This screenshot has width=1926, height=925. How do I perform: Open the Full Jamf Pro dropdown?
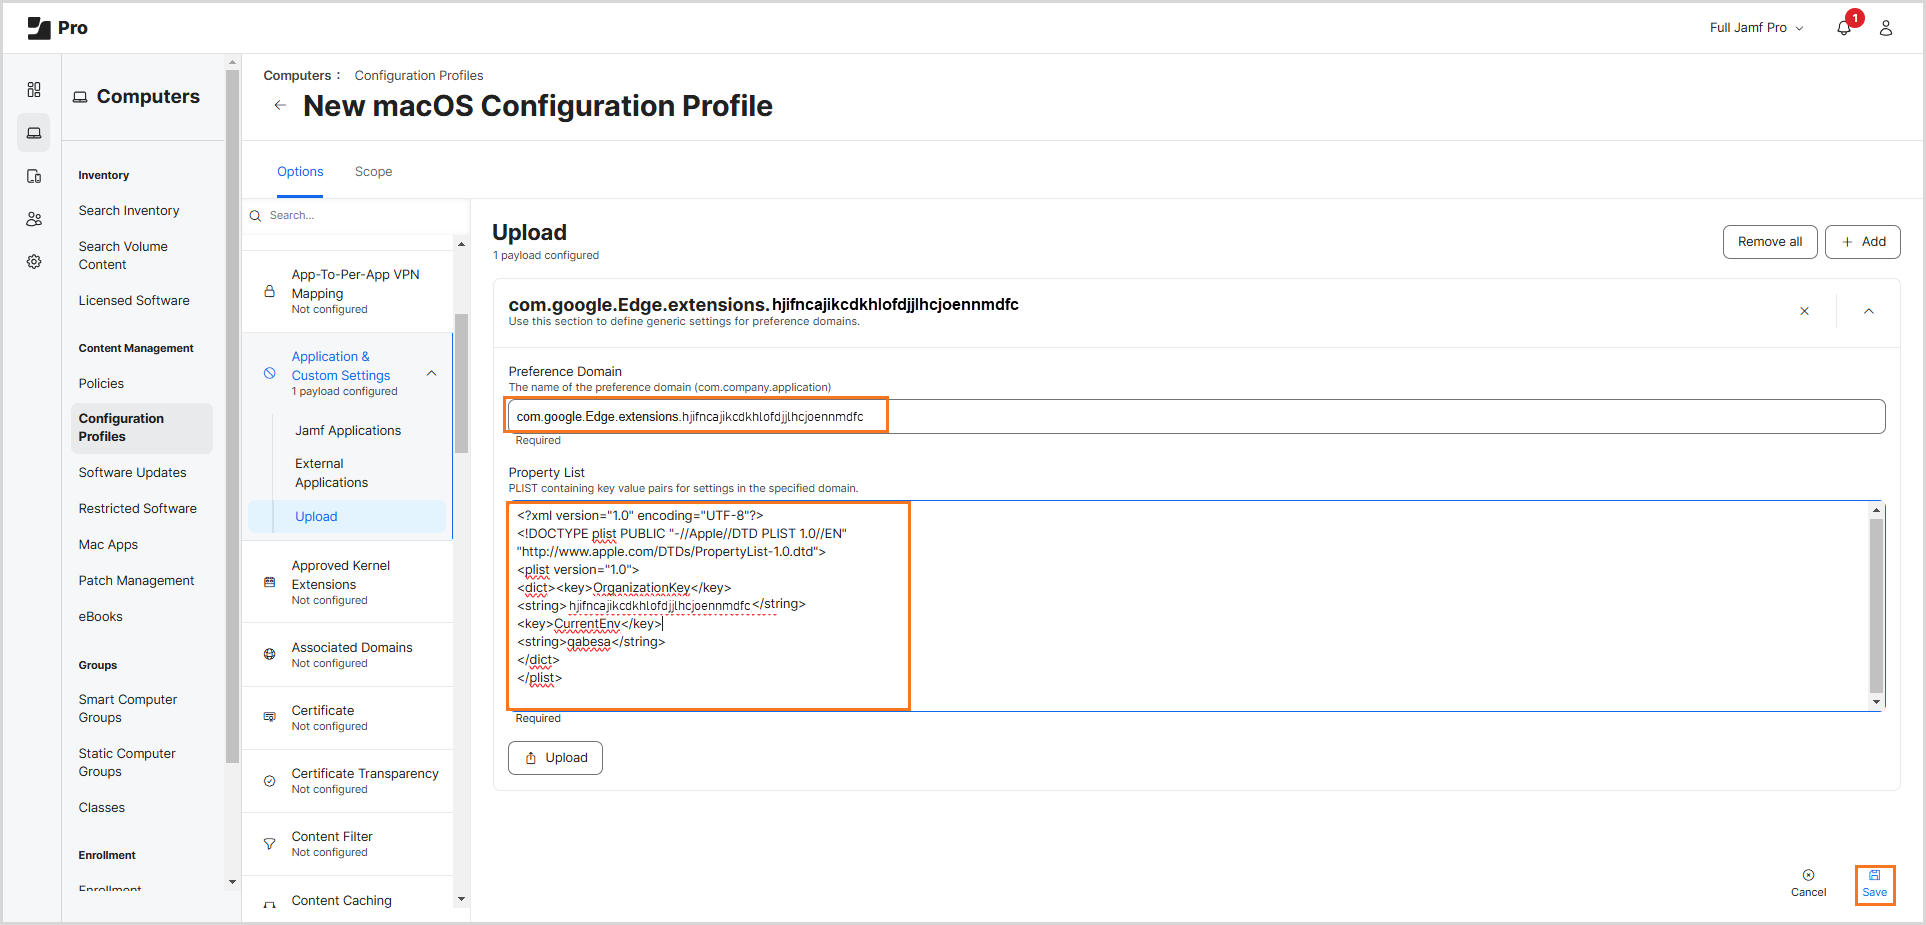[1756, 28]
